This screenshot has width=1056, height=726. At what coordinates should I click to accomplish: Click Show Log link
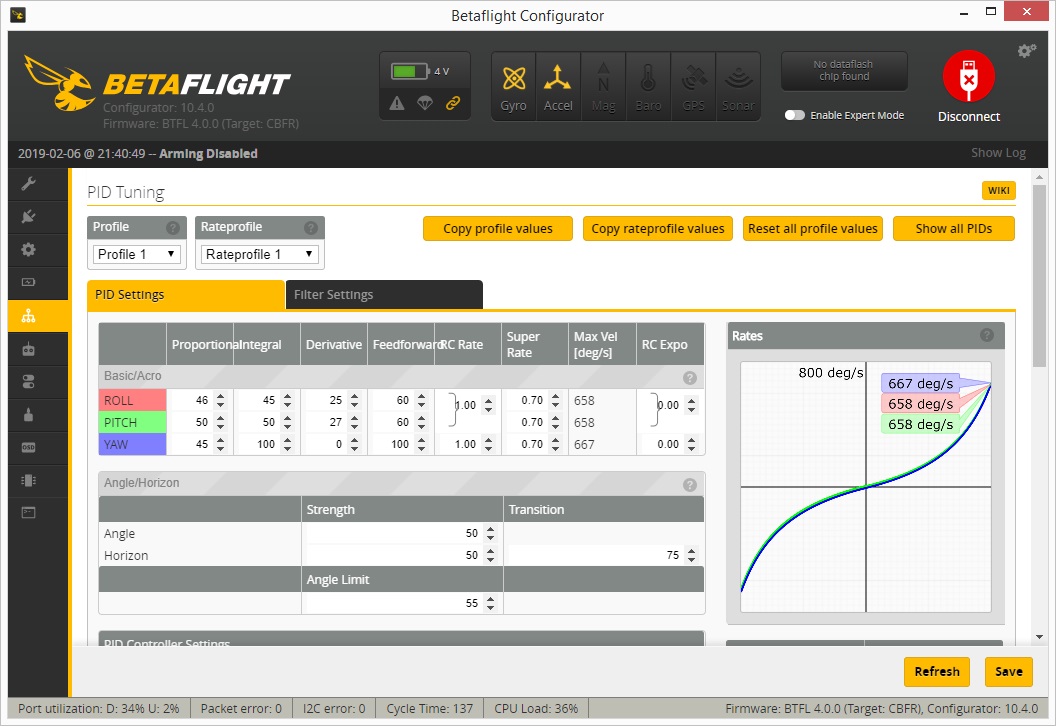click(998, 153)
